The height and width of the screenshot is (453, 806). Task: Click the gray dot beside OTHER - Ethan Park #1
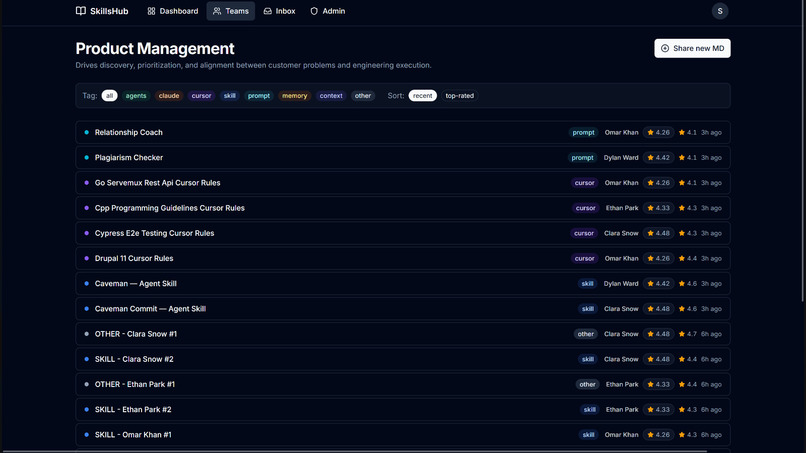pyautogui.click(x=86, y=384)
